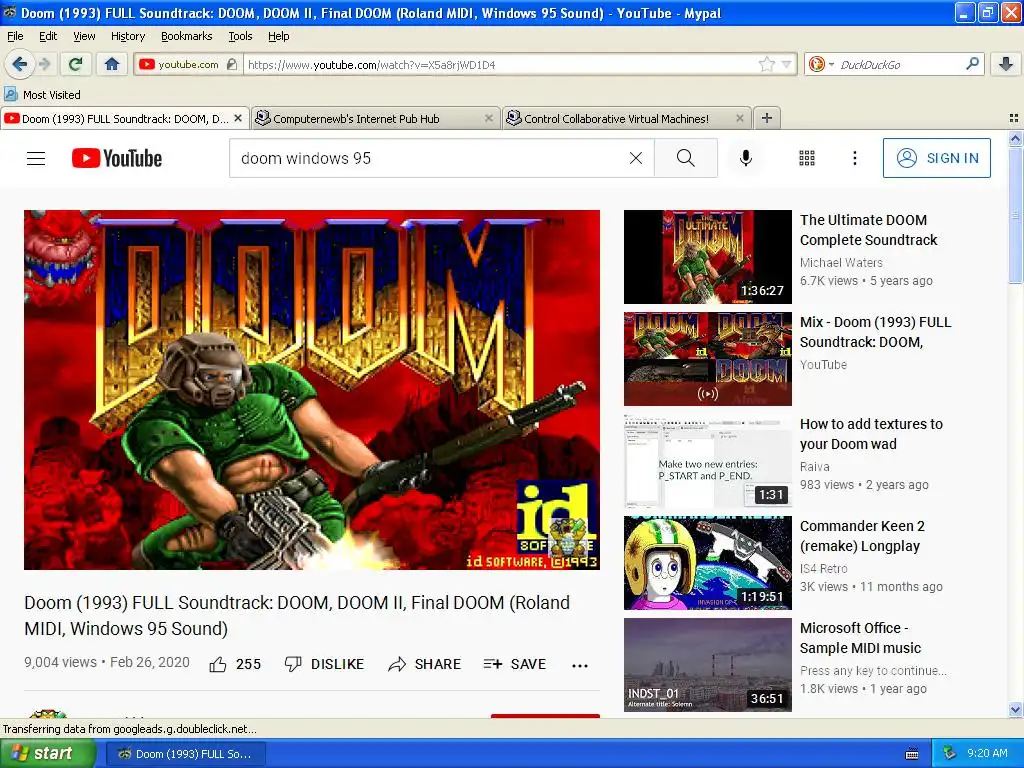Clear the search text with X

point(635,158)
